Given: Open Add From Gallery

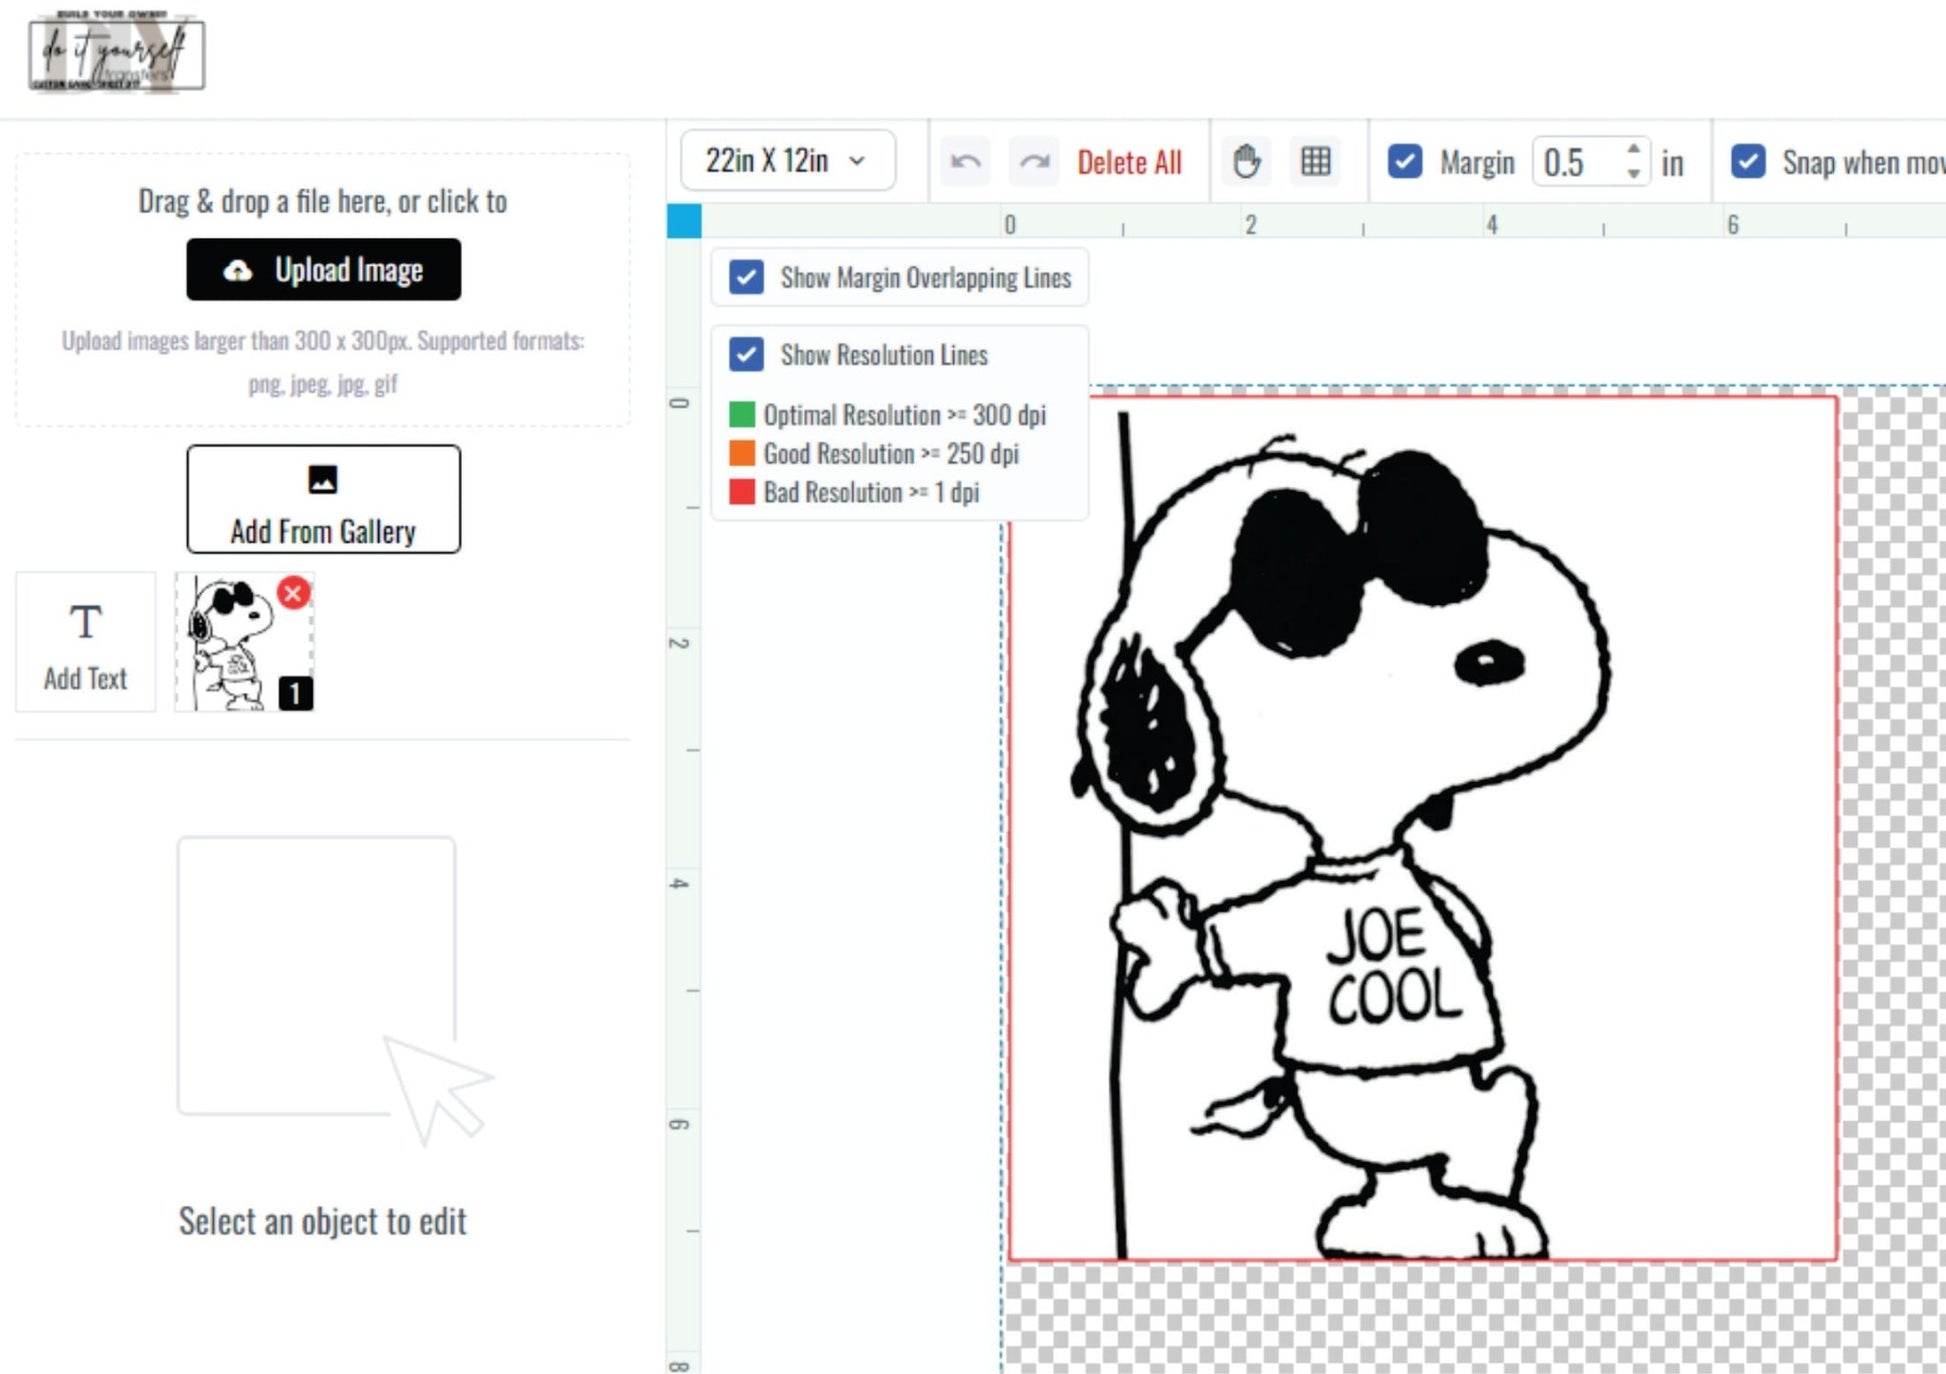Looking at the screenshot, I should (322, 500).
